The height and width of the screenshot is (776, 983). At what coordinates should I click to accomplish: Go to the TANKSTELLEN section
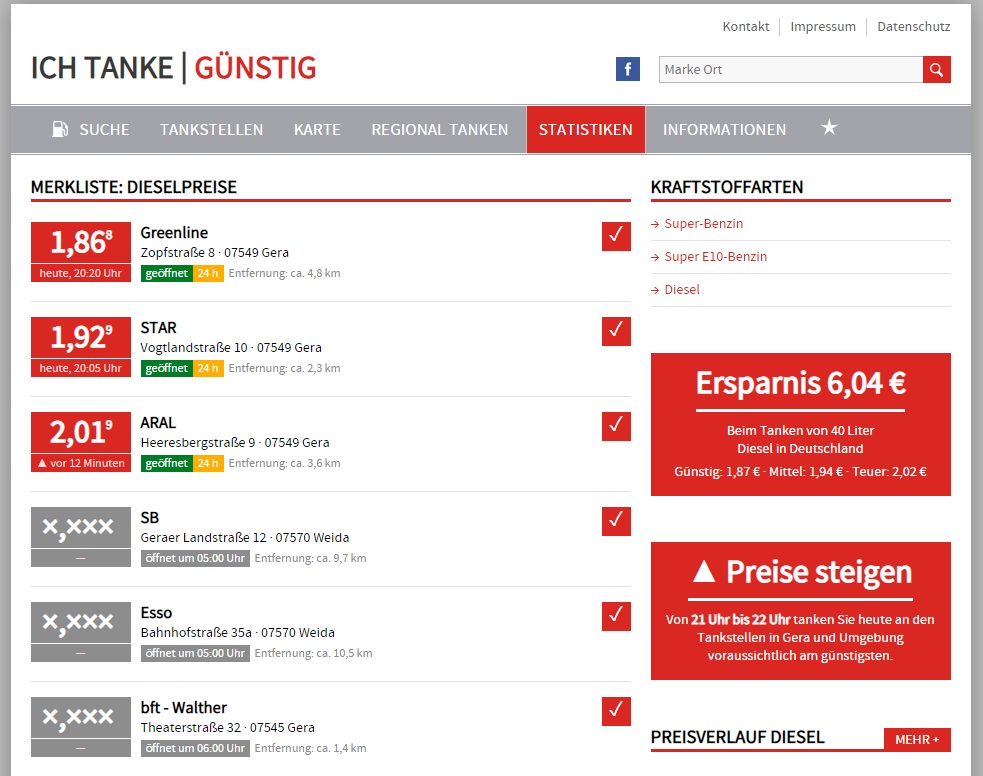tap(211, 130)
